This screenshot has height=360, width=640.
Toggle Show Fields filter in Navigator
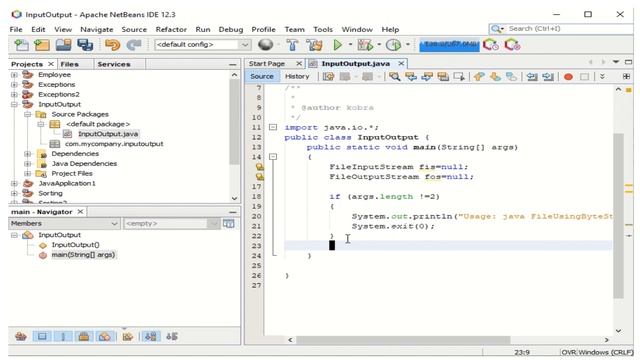pyautogui.click(x=42, y=337)
